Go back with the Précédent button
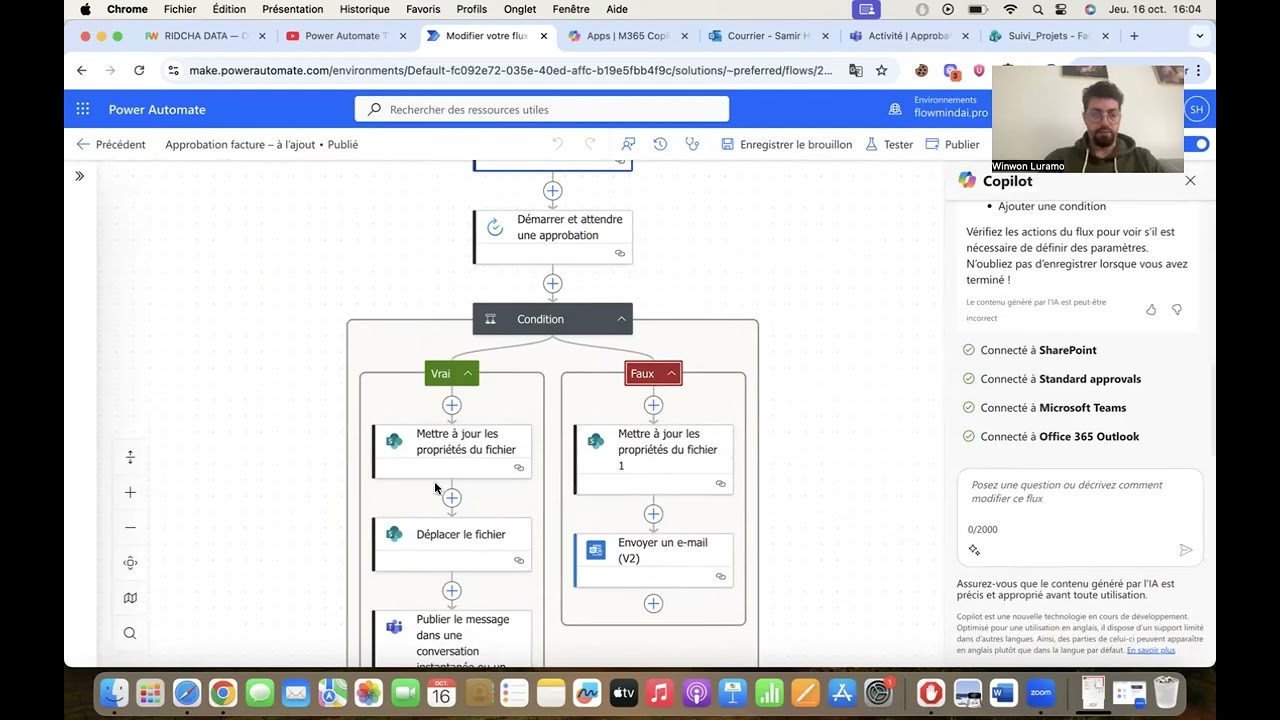1280x720 pixels. tap(111, 144)
